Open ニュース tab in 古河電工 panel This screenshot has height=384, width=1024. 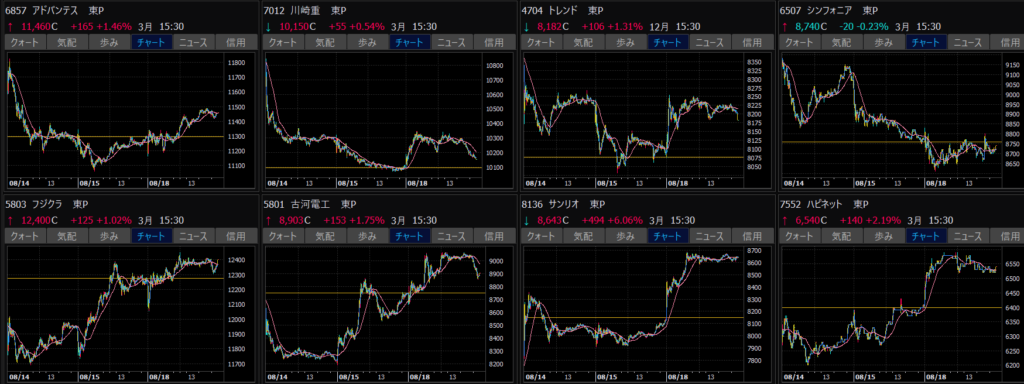[451, 235]
